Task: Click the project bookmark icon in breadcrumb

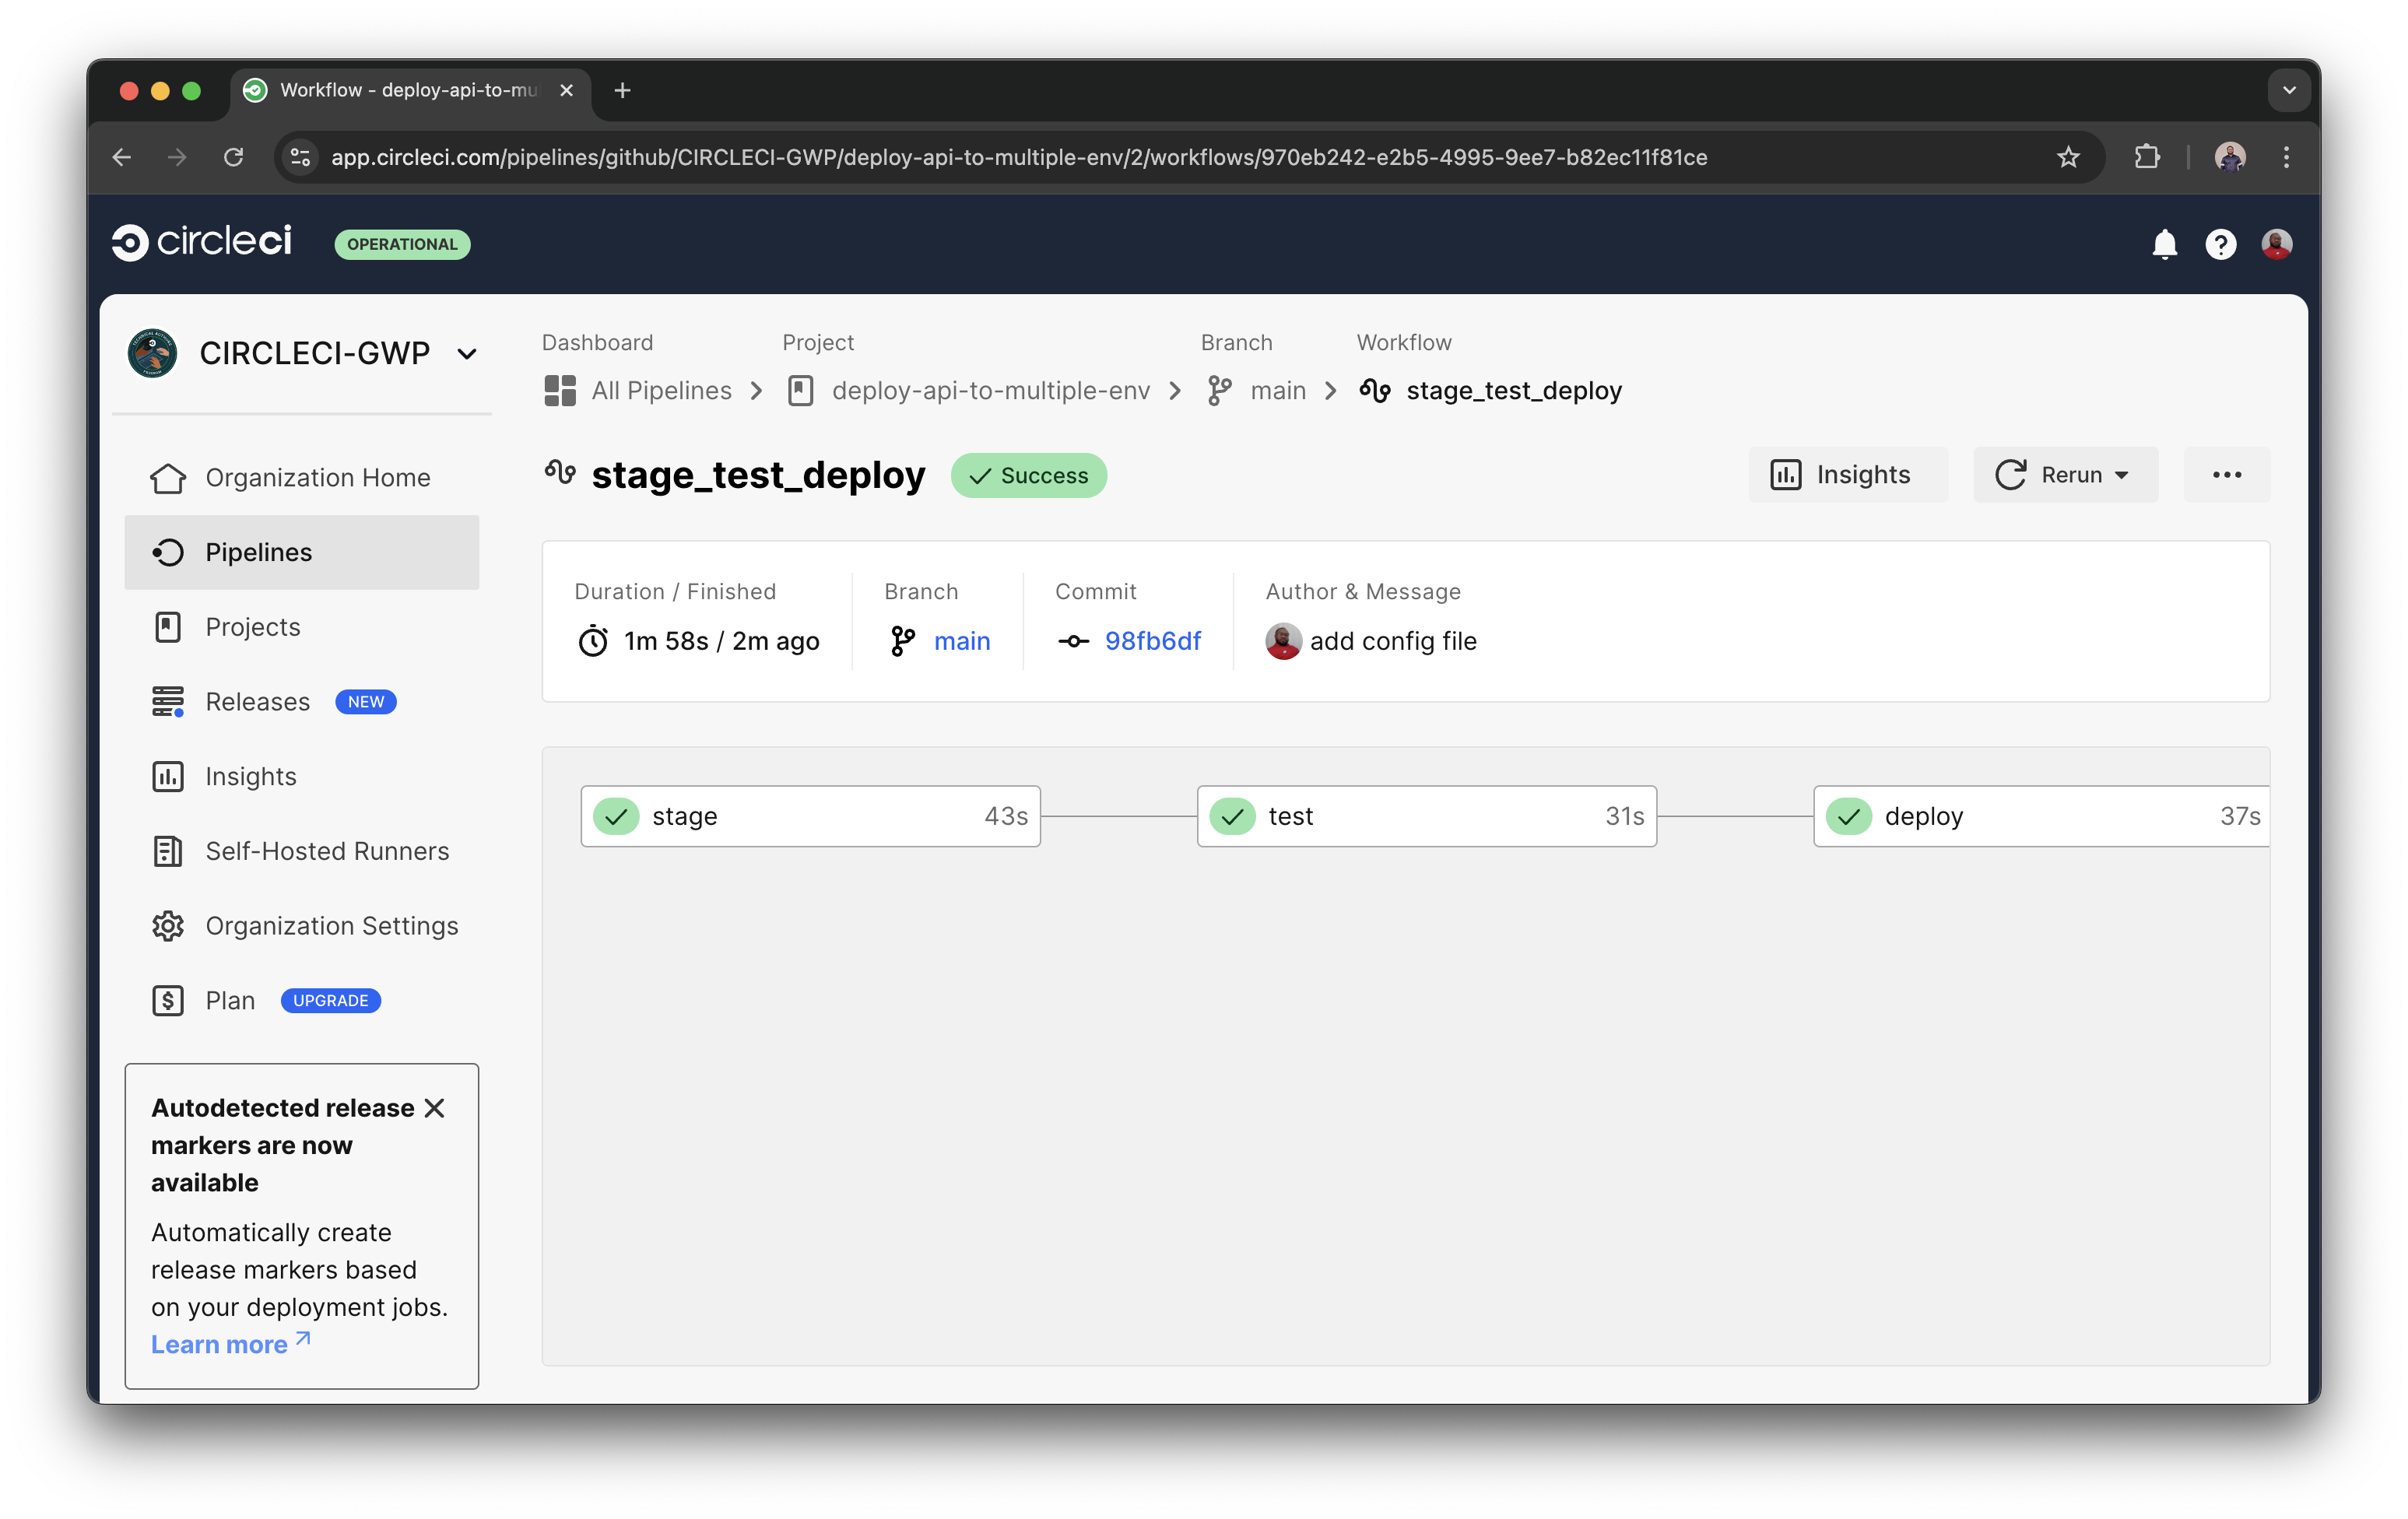Action: [x=800, y=390]
